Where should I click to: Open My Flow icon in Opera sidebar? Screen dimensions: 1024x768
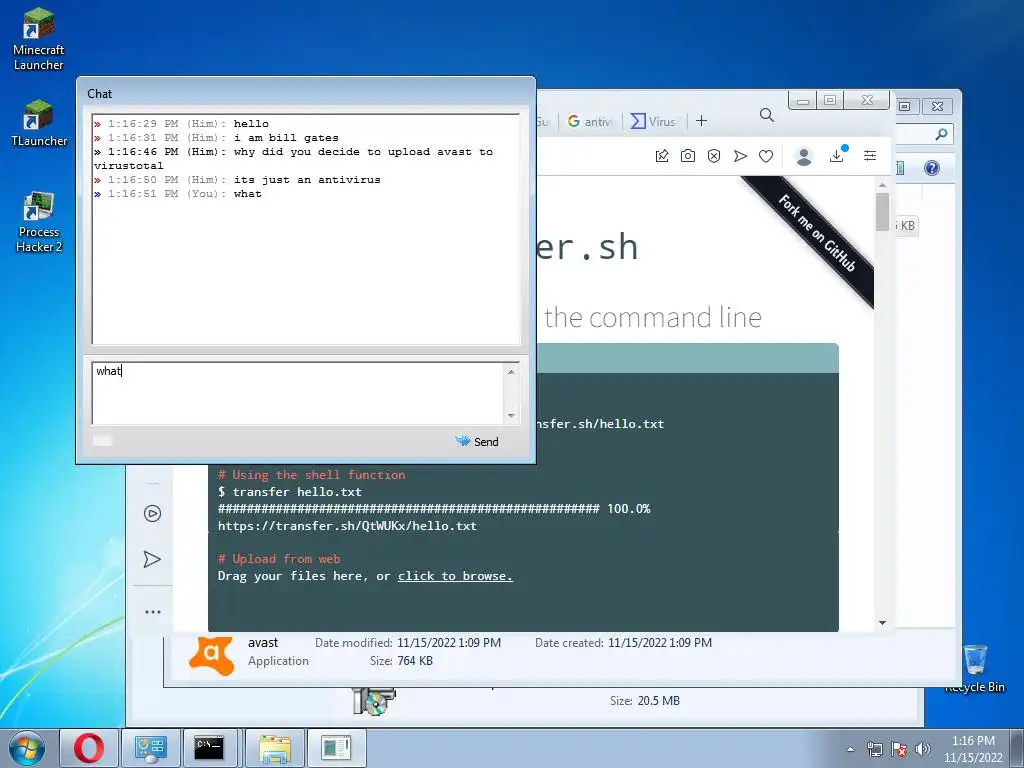pos(152,559)
